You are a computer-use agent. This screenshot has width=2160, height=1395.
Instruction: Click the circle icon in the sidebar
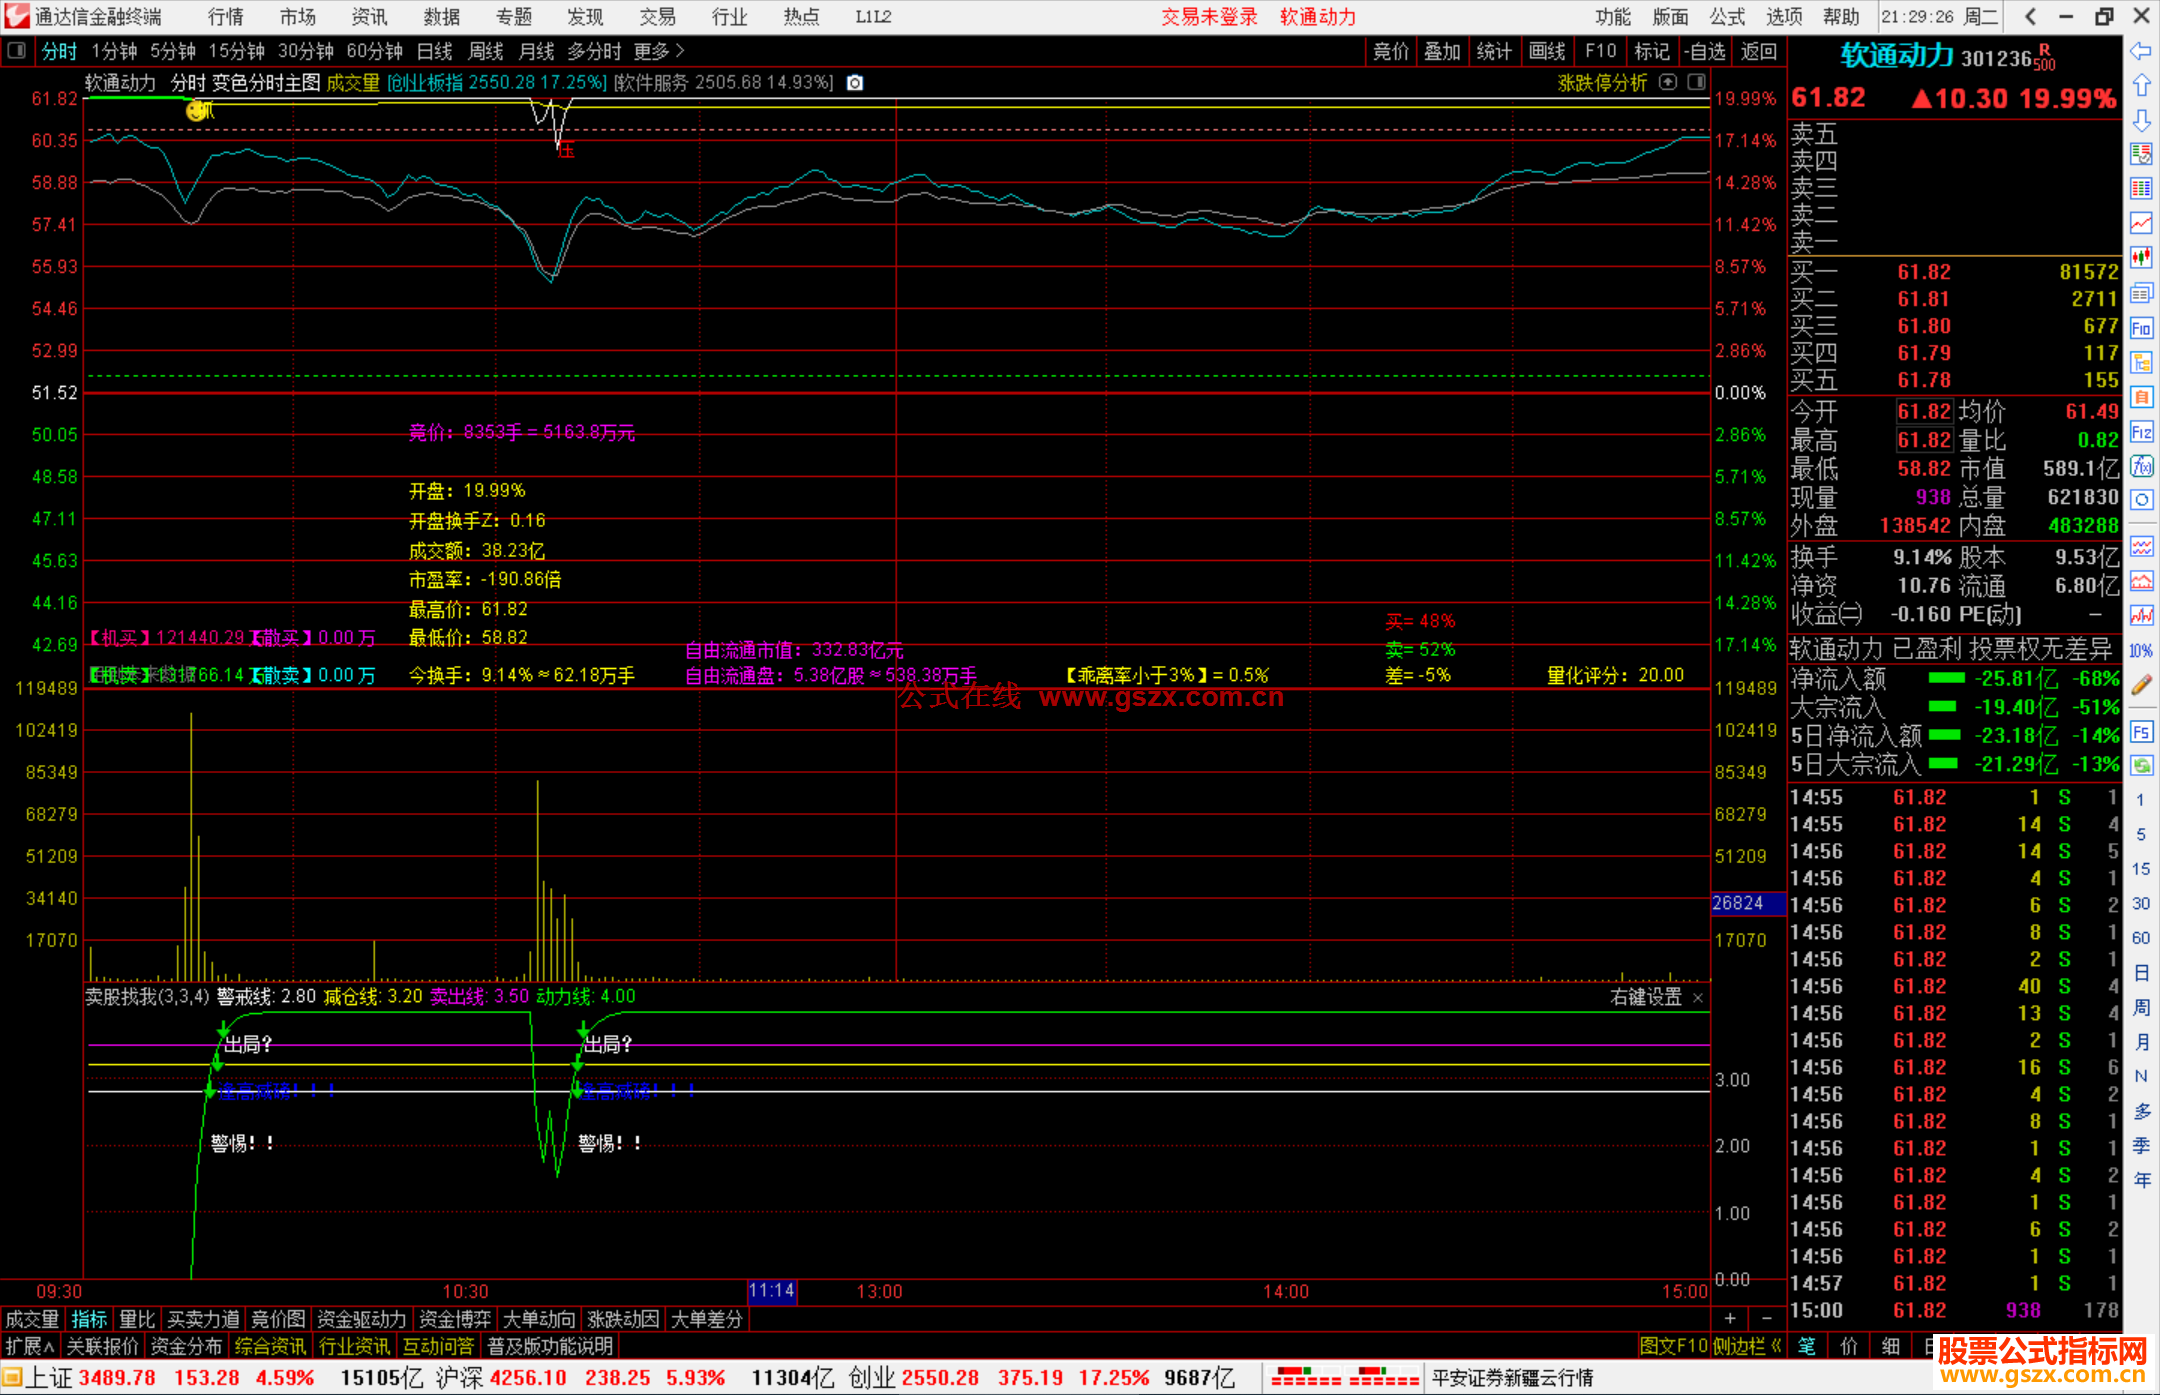[2141, 500]
